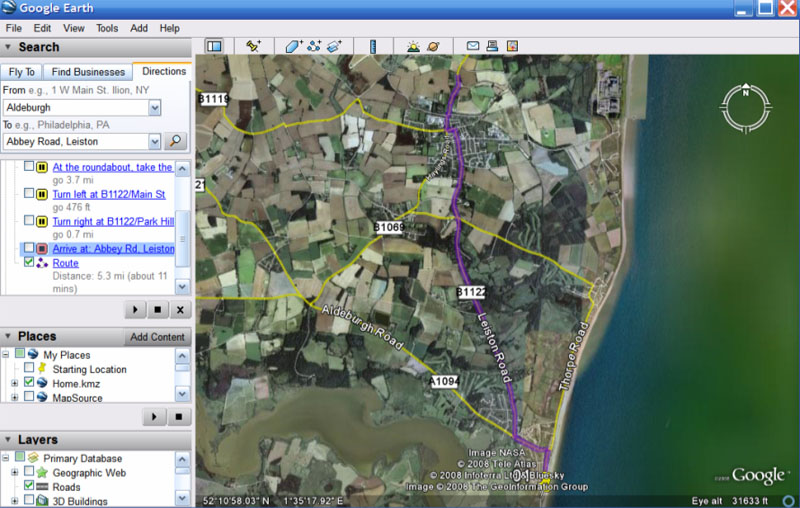Open the To address dropdown
Image resolution: width=800 pixels, height=508 pixels.
(155, 141)
